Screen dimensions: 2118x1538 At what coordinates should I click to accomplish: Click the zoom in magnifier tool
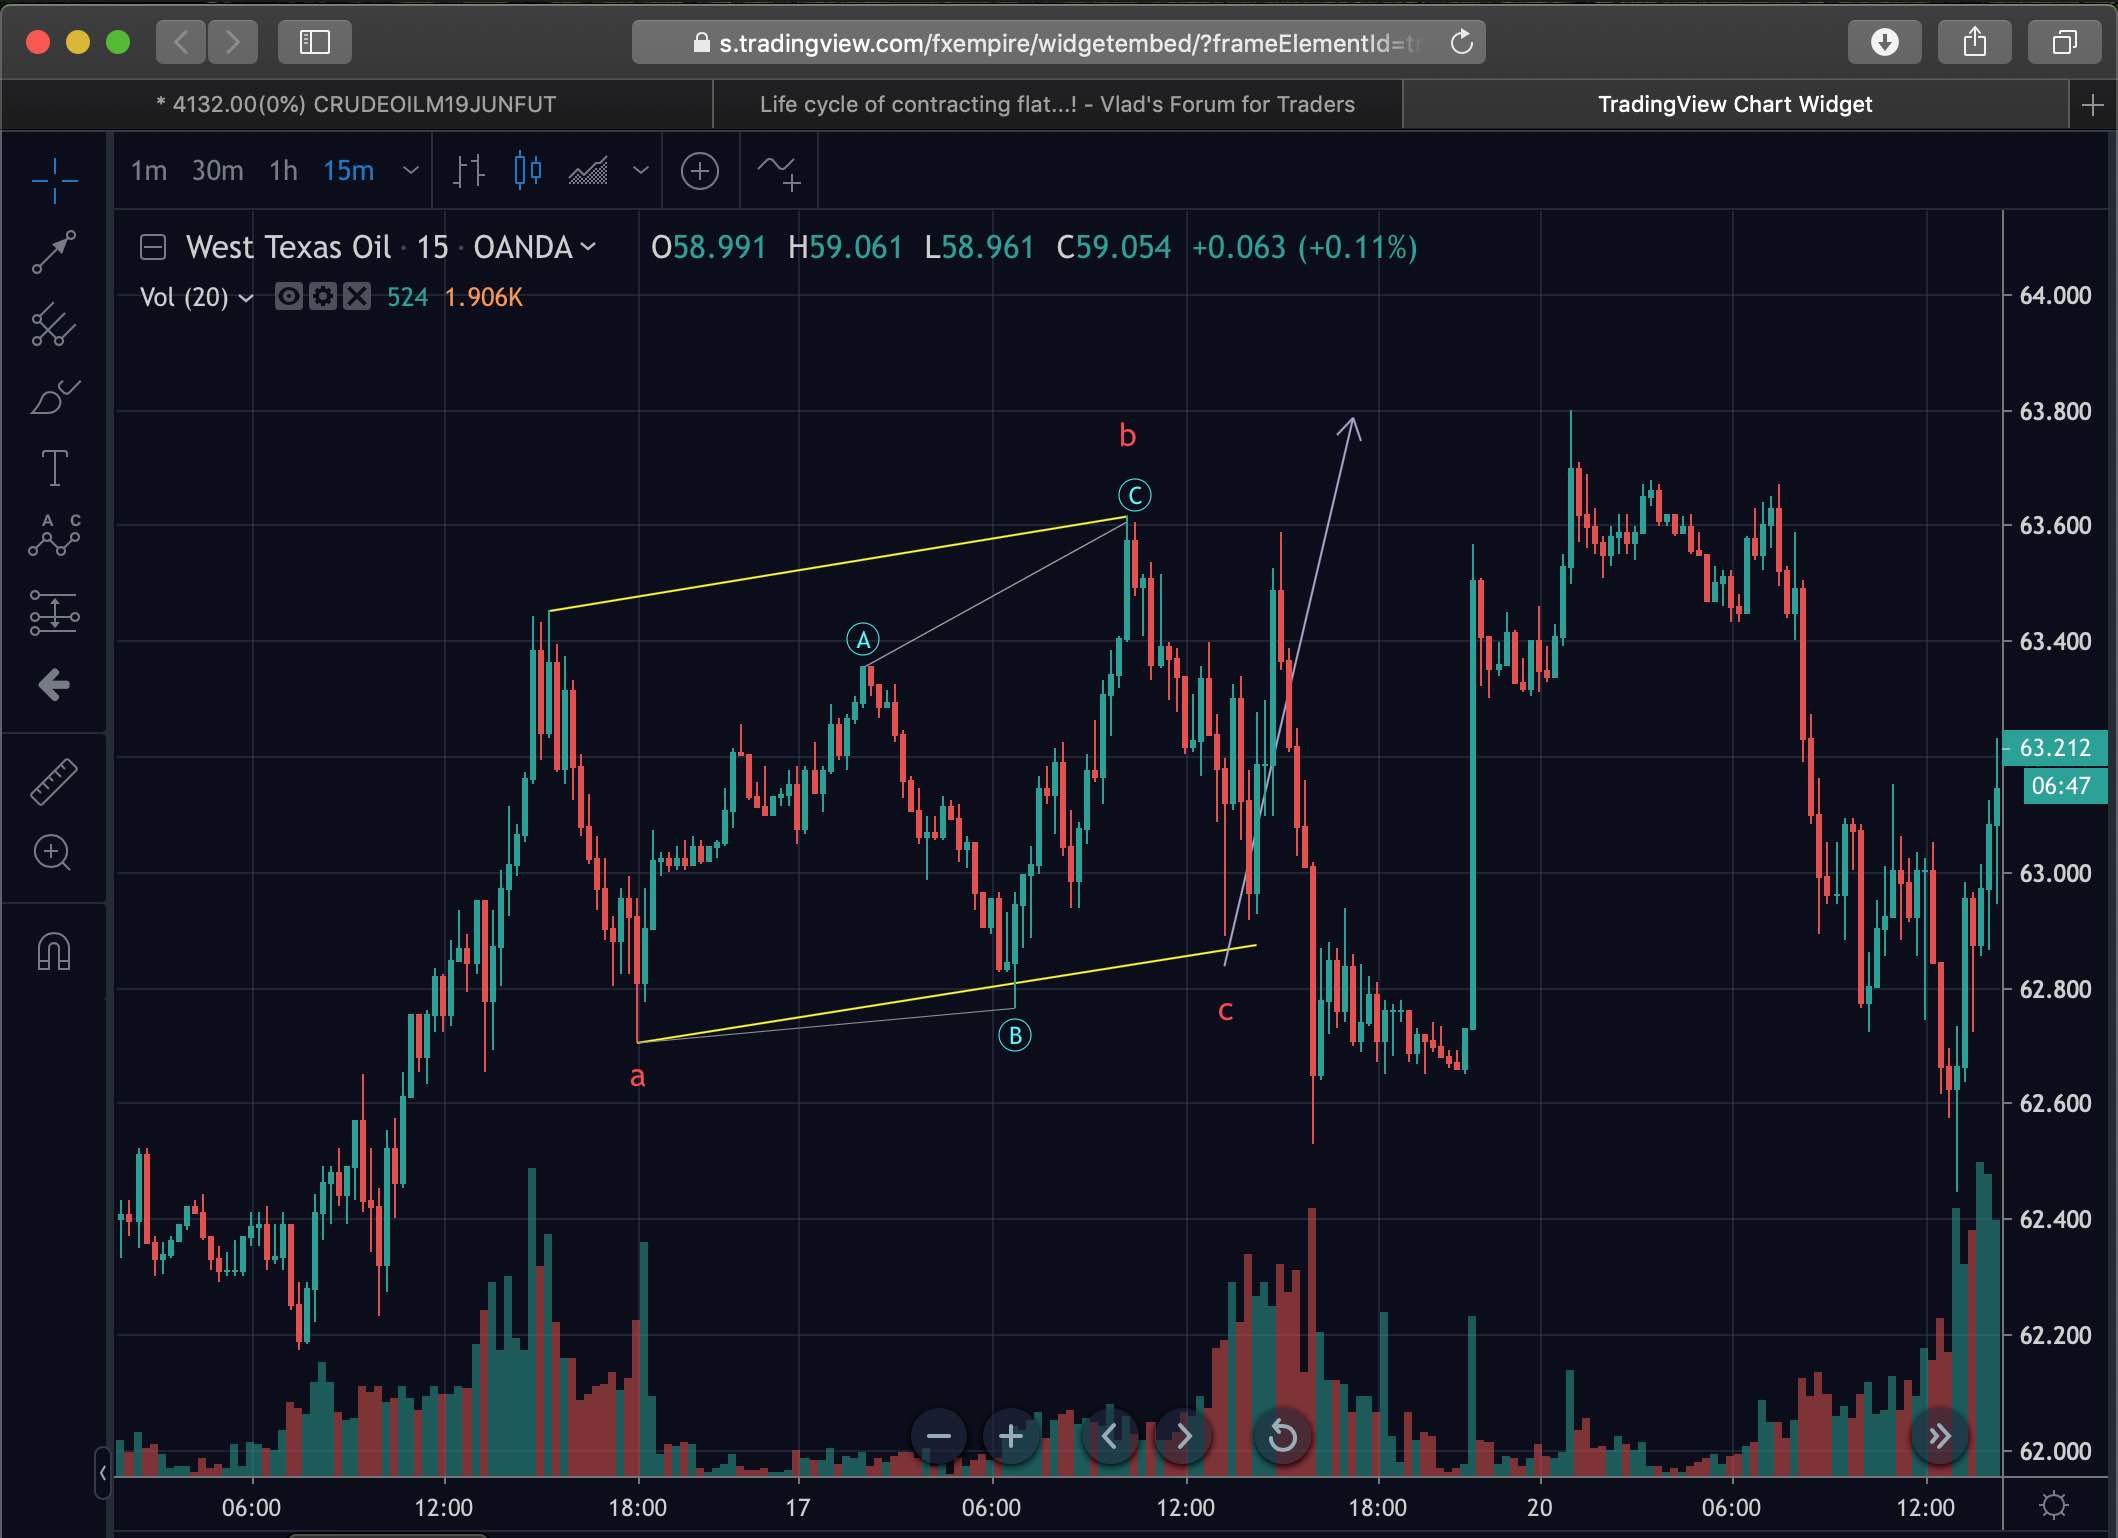tap(53, 853)
